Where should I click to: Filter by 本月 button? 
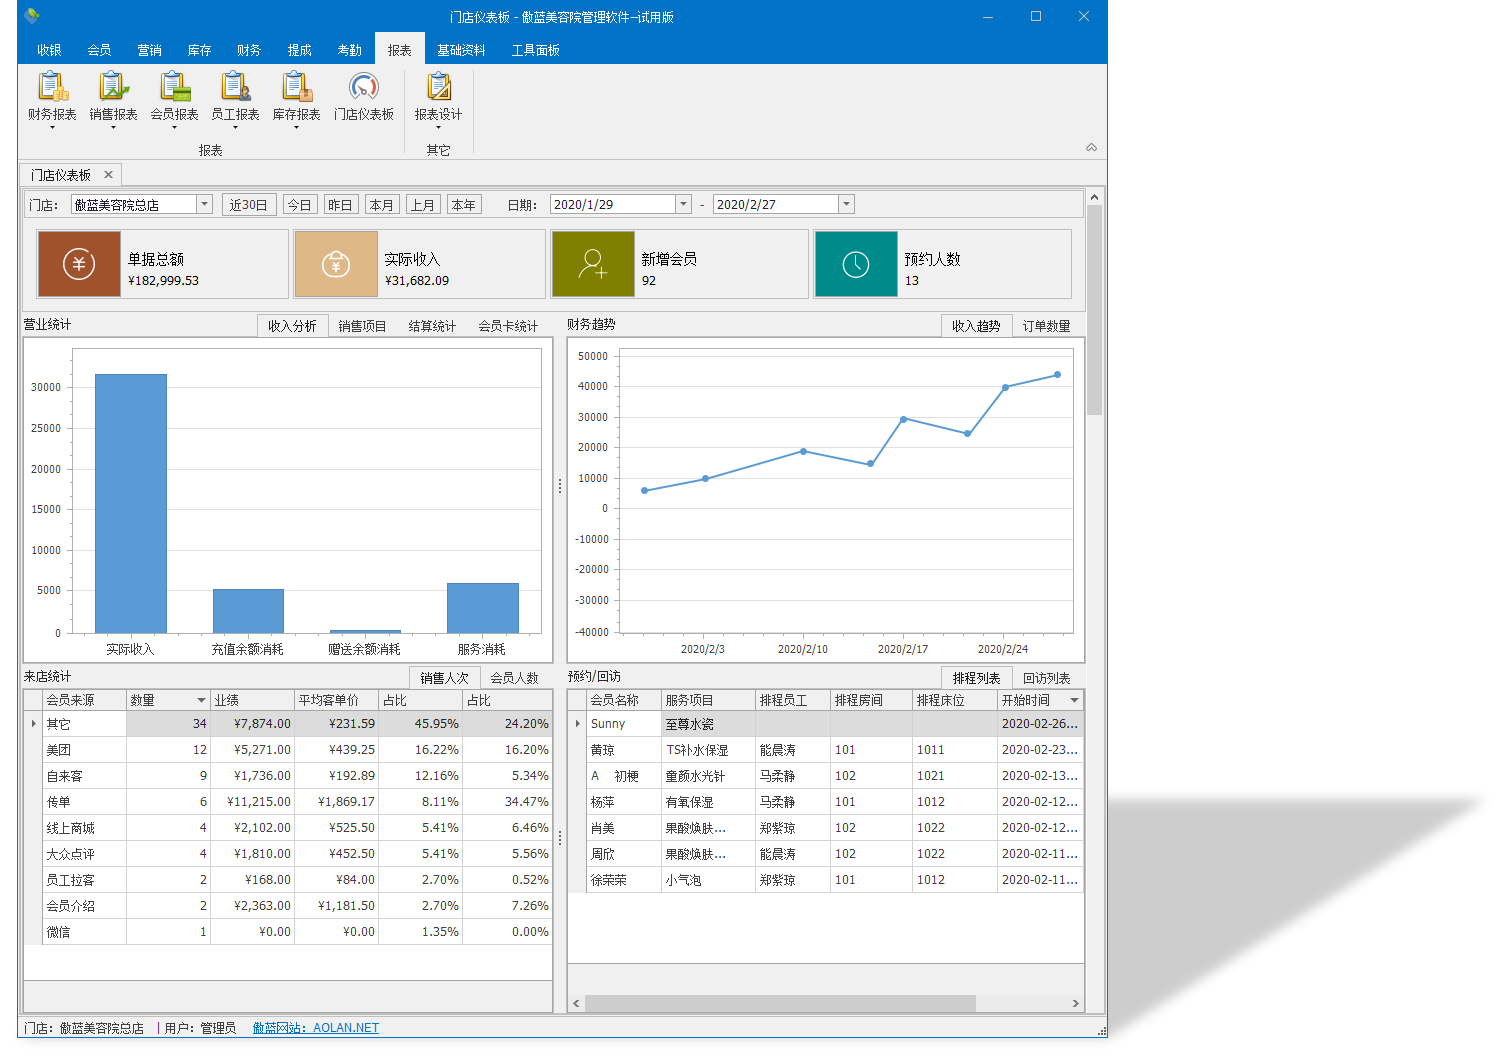coord(382,205)
